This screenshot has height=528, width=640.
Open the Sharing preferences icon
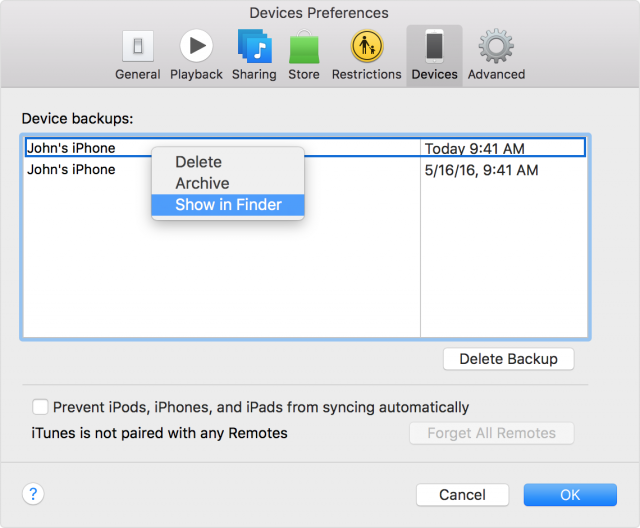coord(254,46)
